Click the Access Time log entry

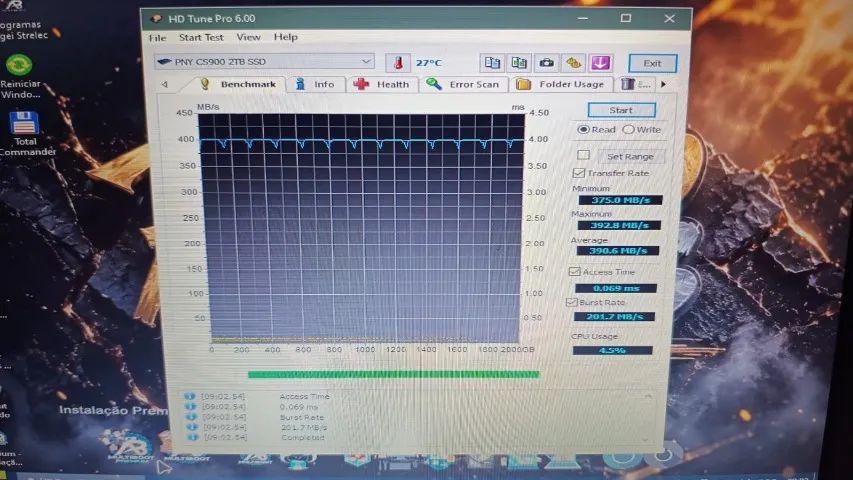(305, 396)
